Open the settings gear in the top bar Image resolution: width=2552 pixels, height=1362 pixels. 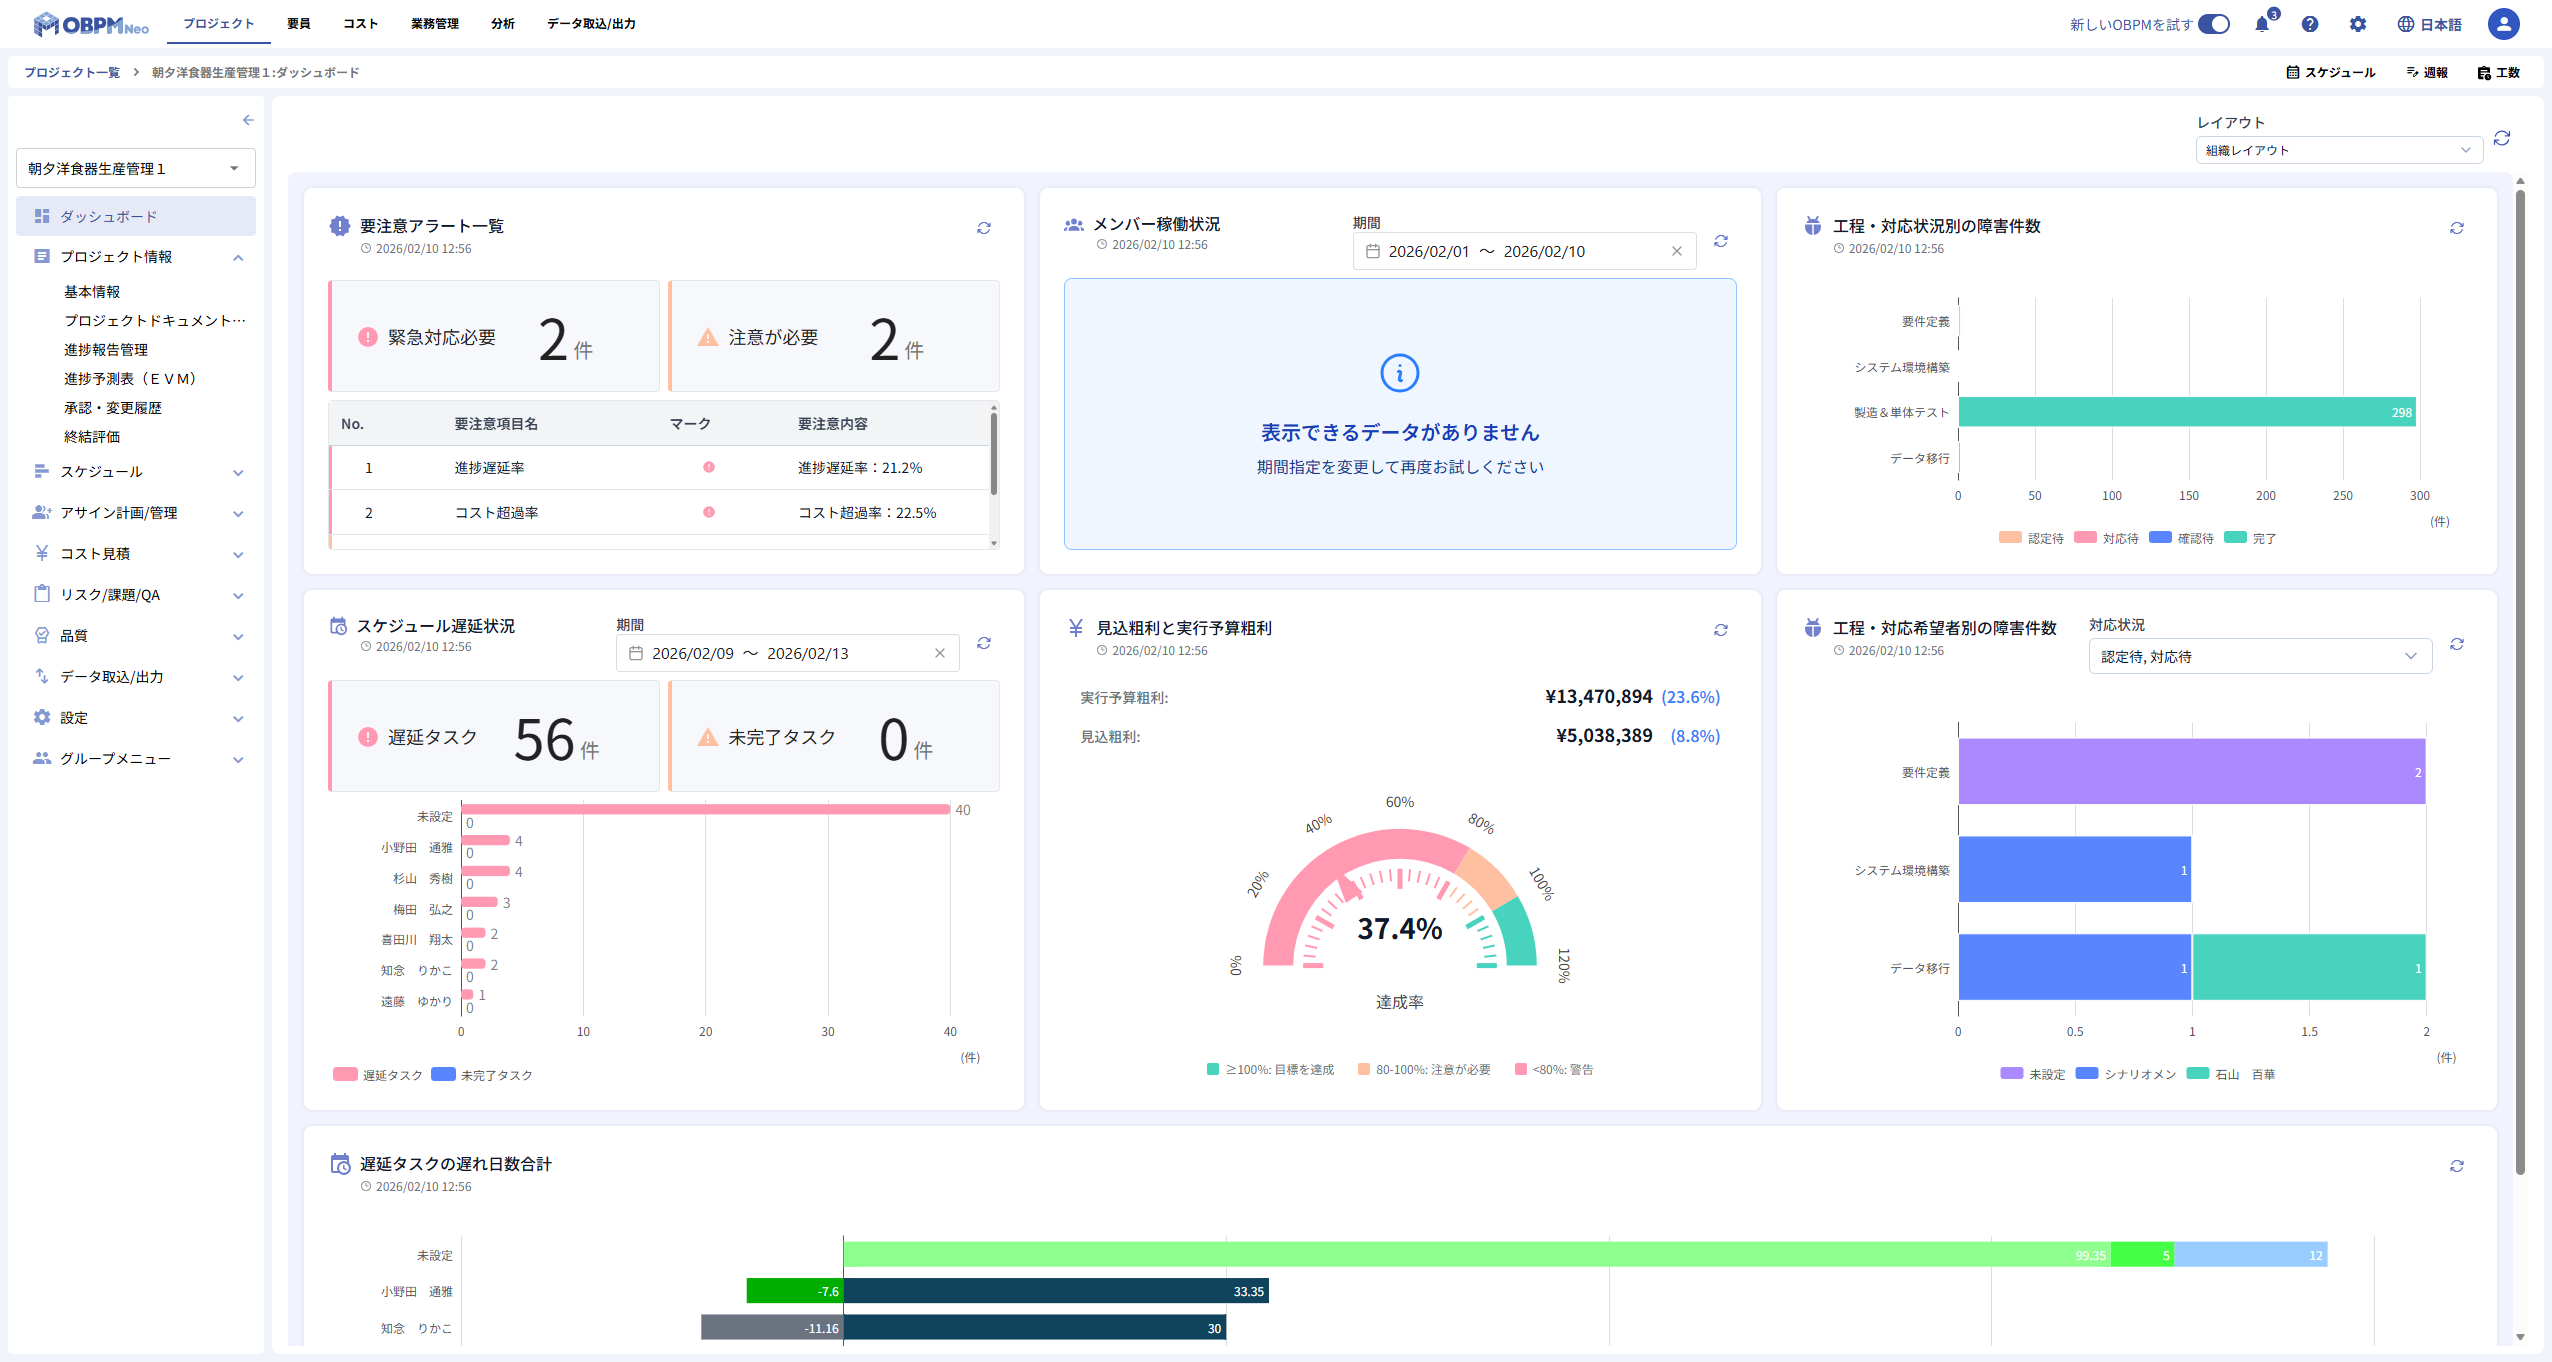[2358, 24]
